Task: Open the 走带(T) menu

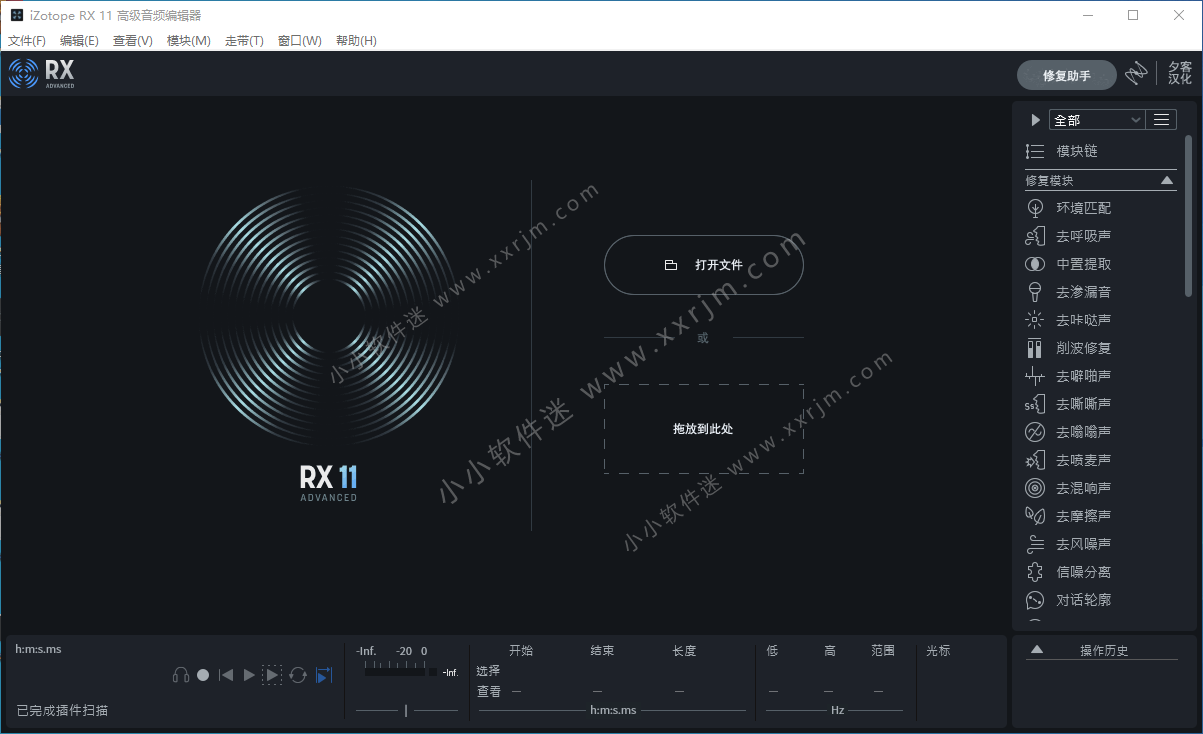Action: point(244,41)
